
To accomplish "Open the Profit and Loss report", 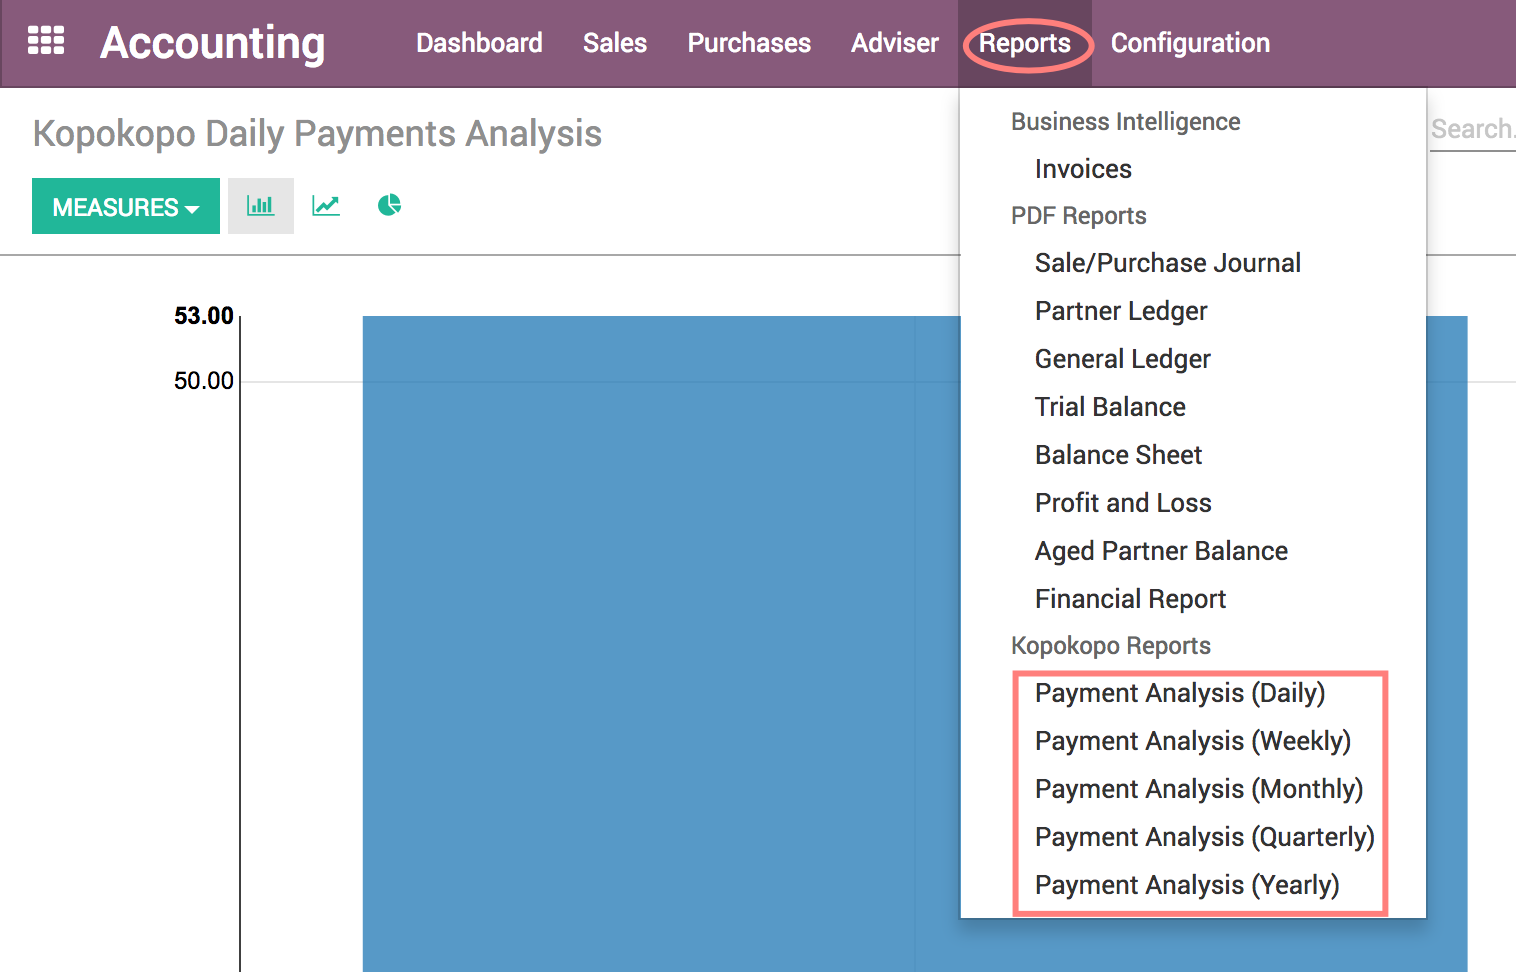I will pos(1123,503).
